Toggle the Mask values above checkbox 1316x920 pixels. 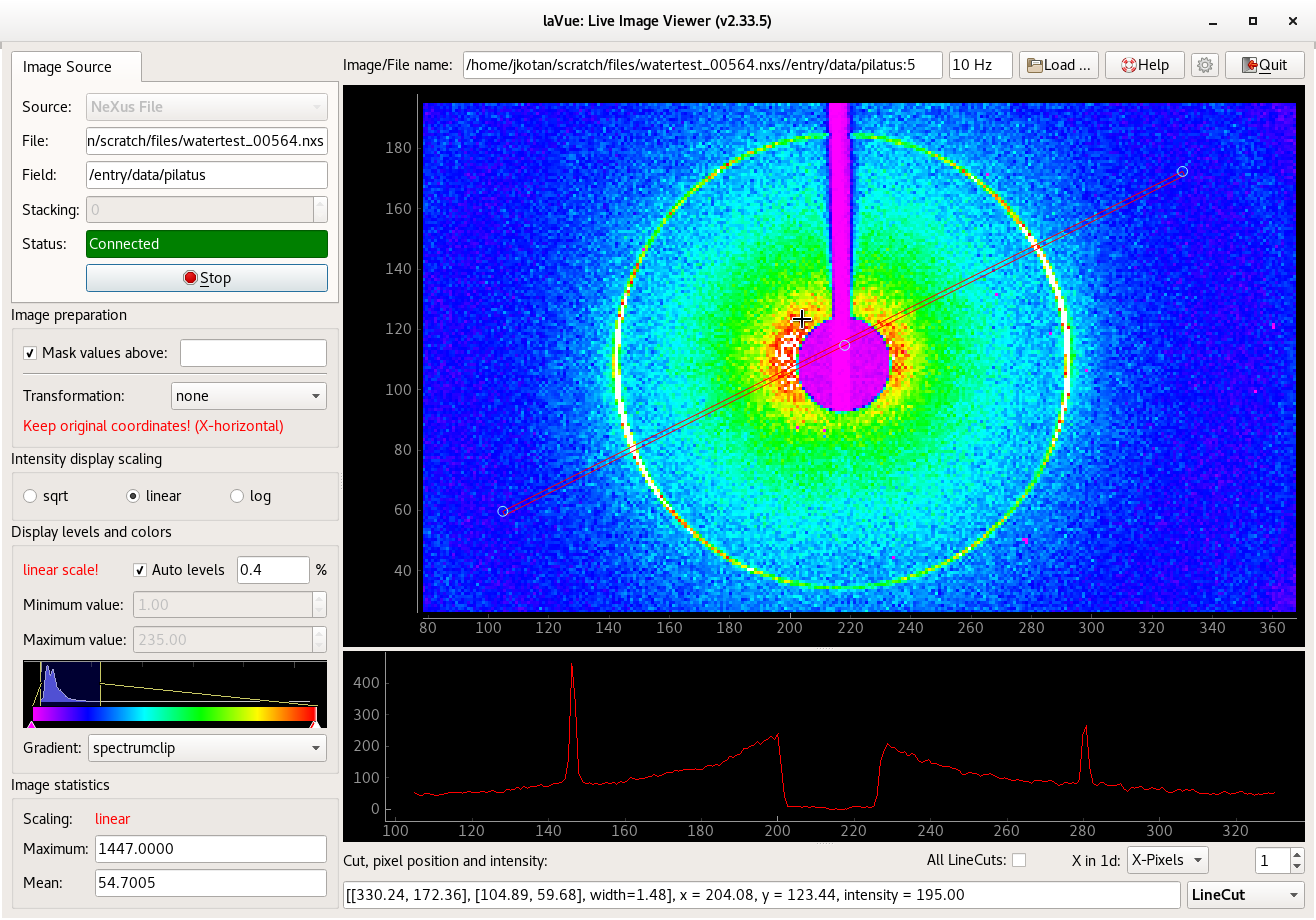(x=30, y=353)
